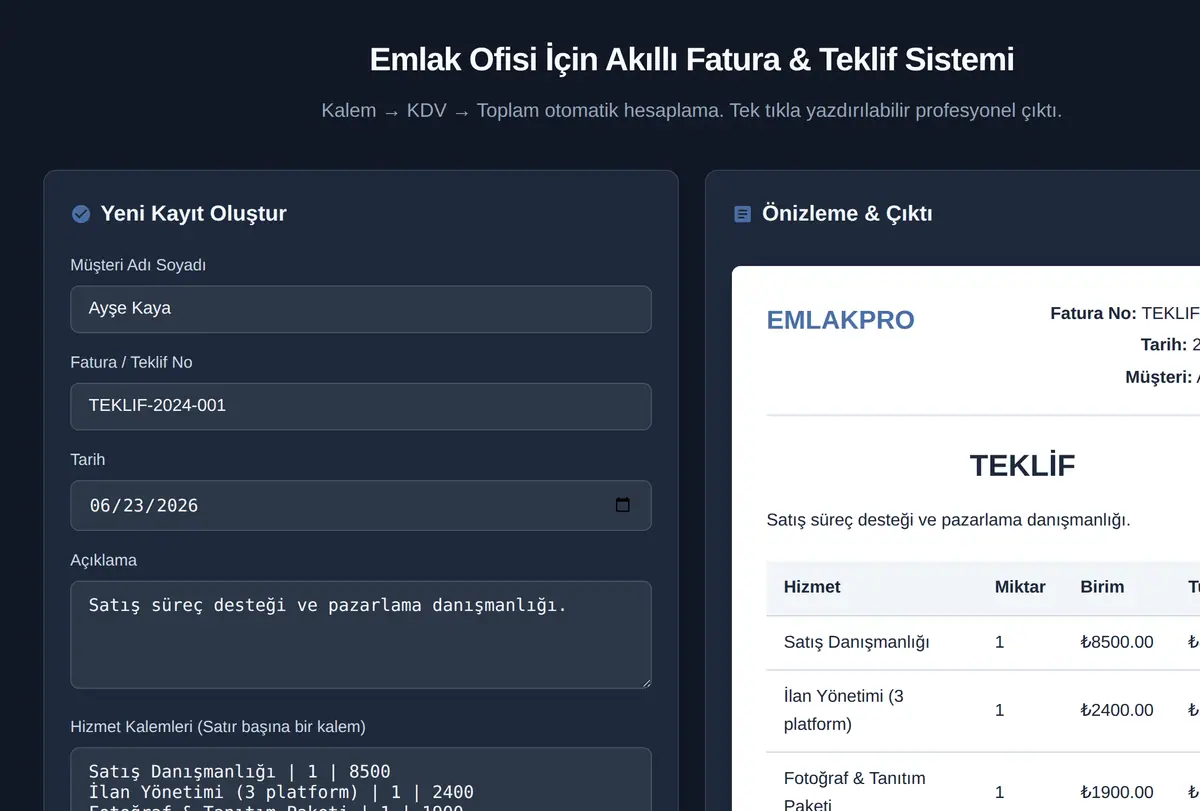The width and height of the screenshot is (1200, 811).
Task: Click the Hizmet Kalemleri field label
Action: pos(218,726)
